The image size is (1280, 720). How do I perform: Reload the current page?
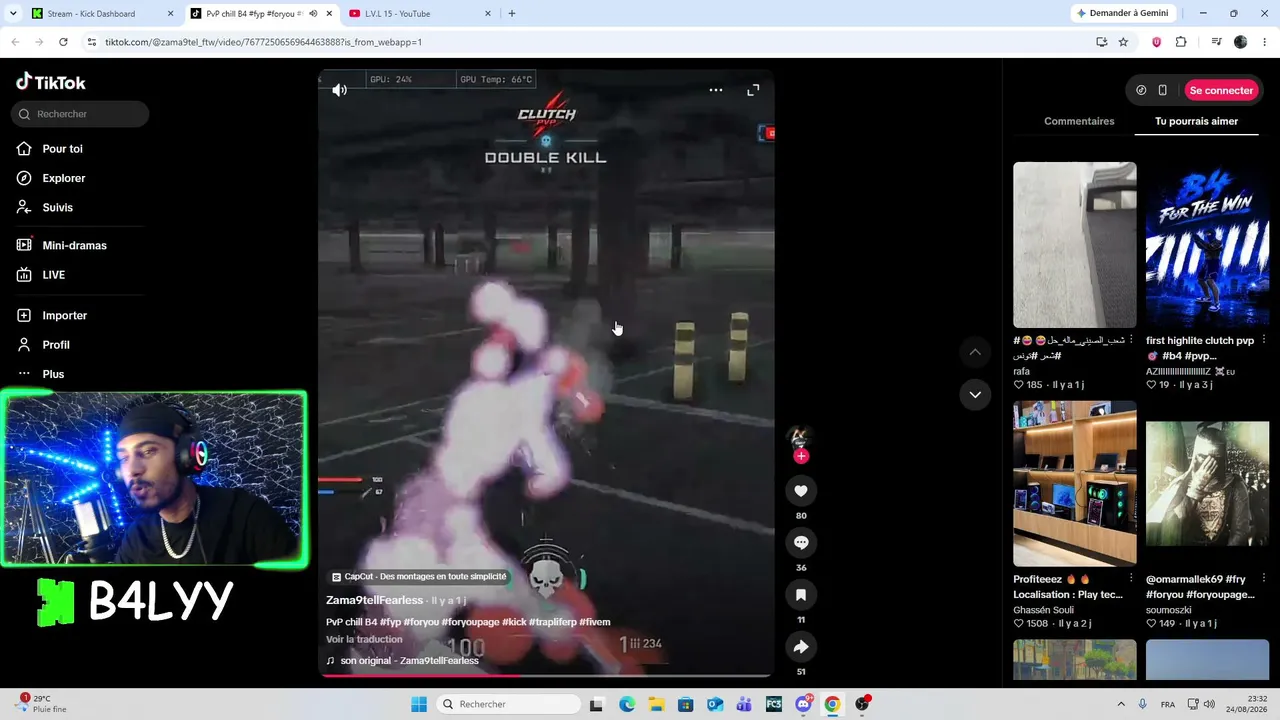(63, 42)
